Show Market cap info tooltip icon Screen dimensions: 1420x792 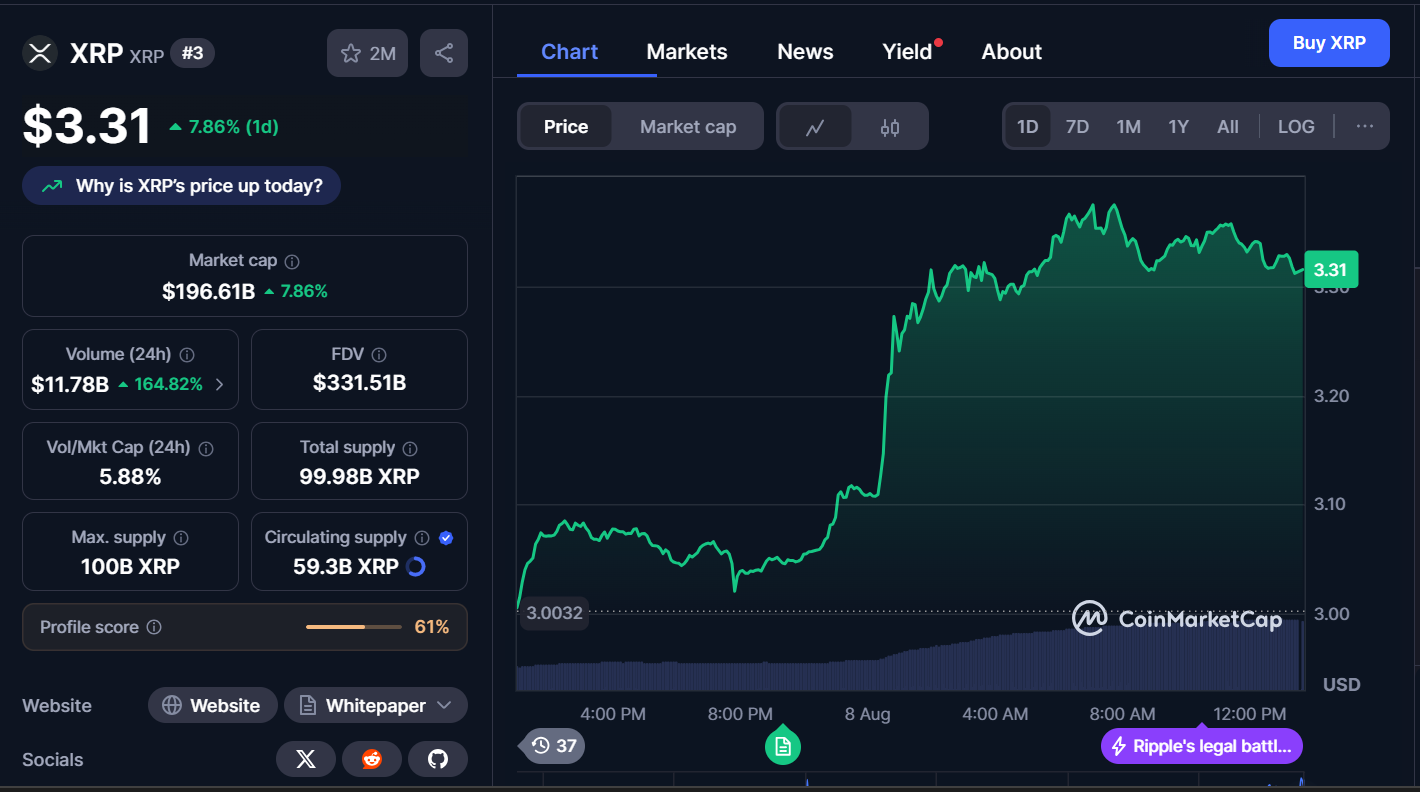(292, 261)
